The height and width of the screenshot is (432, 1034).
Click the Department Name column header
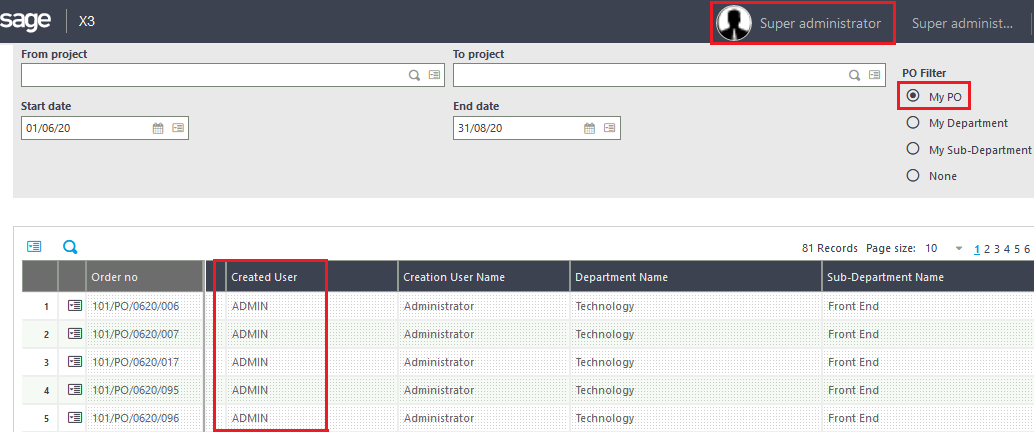click(621, 277)
